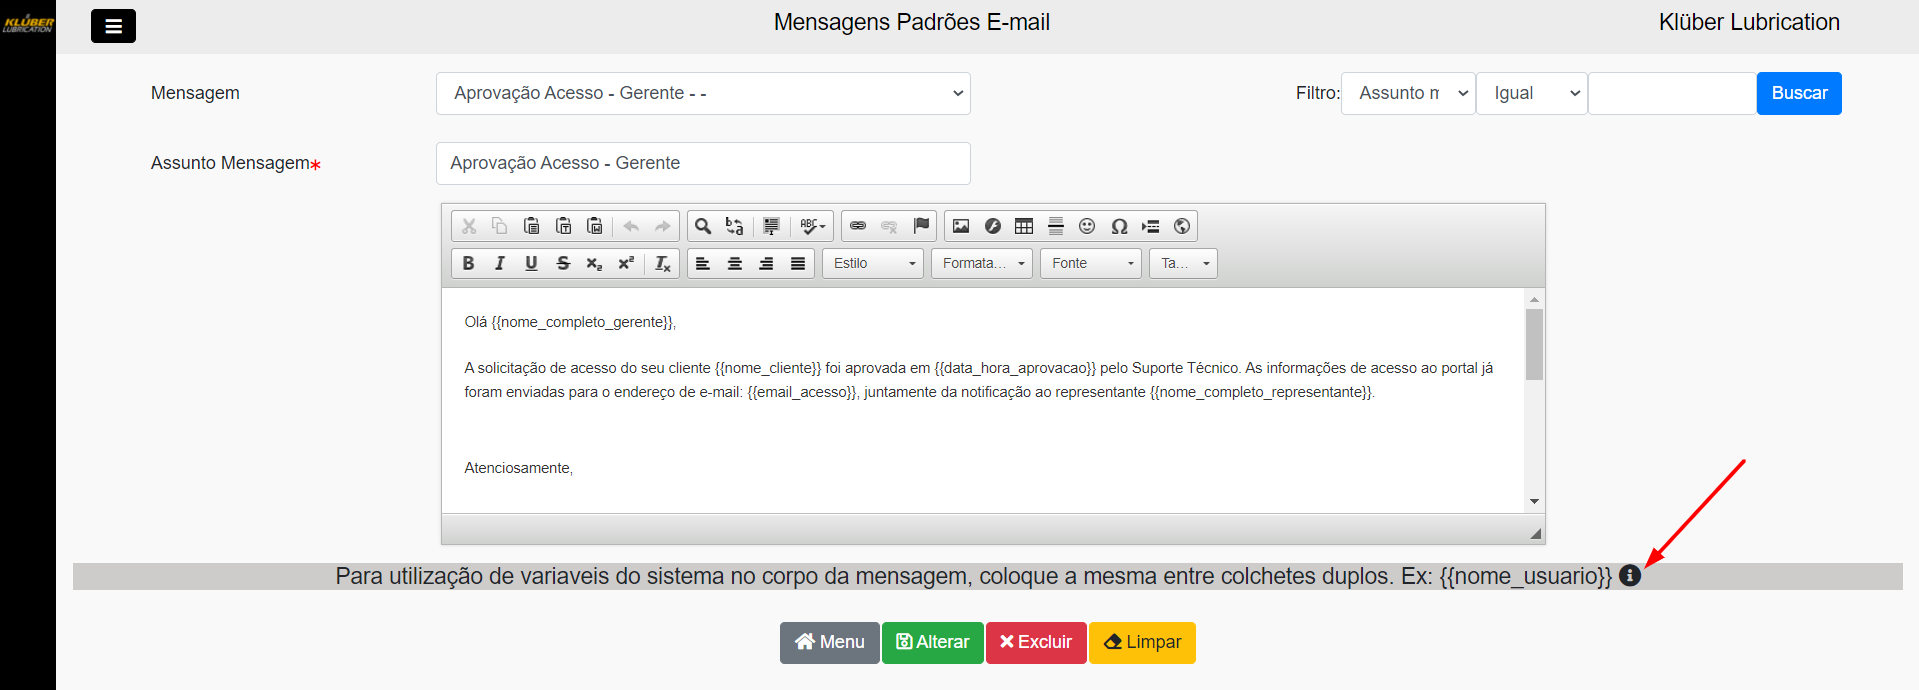Click the Buscar button
The image size is (1919, 690).
(x=1799, y=93)
